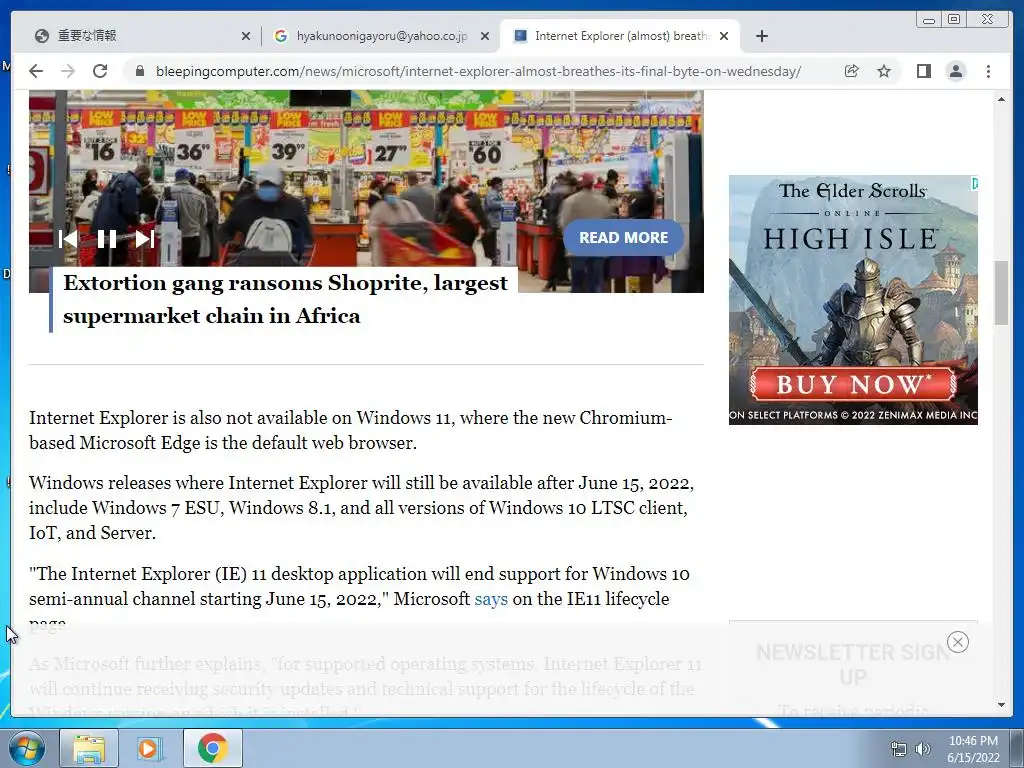Click the forward navigation arrow
This screenshot has width=1024, height=768.
click(x=68, y=71)
